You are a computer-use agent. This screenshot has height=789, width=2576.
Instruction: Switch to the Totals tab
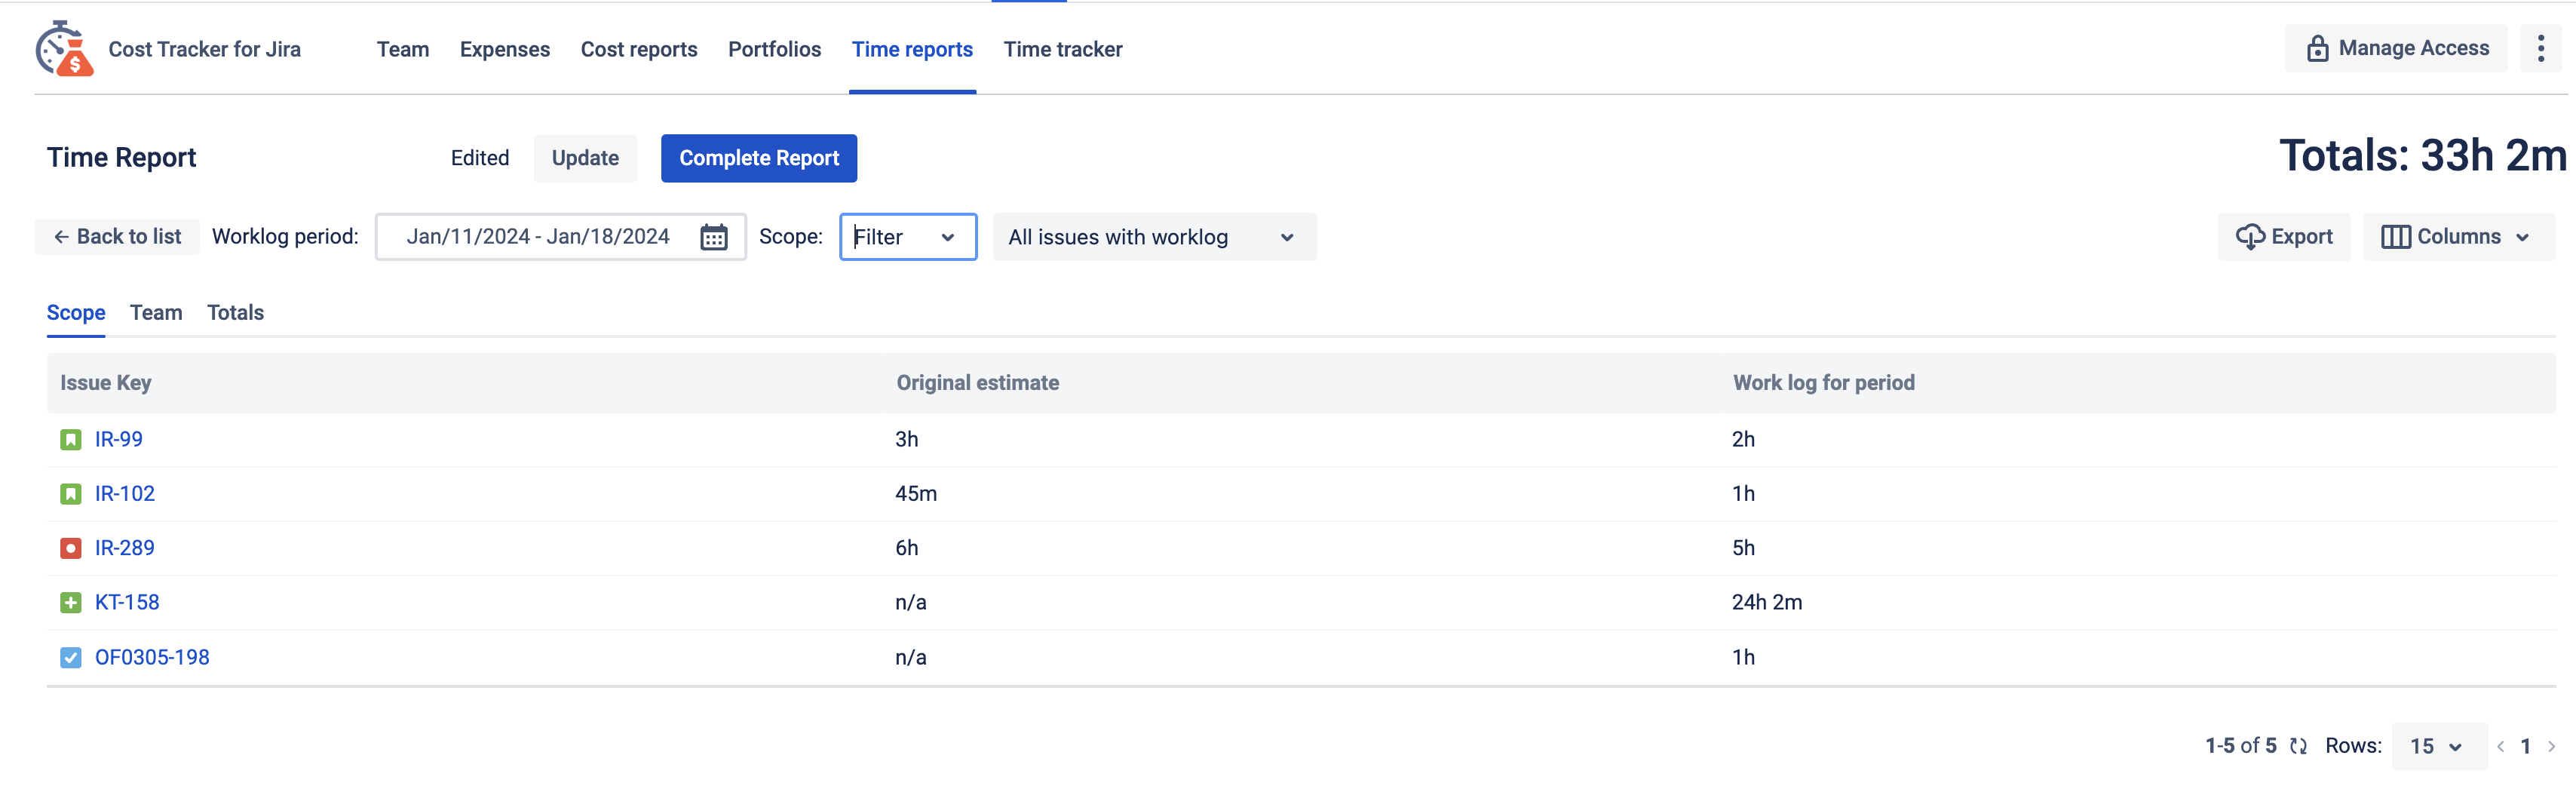[234, 312]
